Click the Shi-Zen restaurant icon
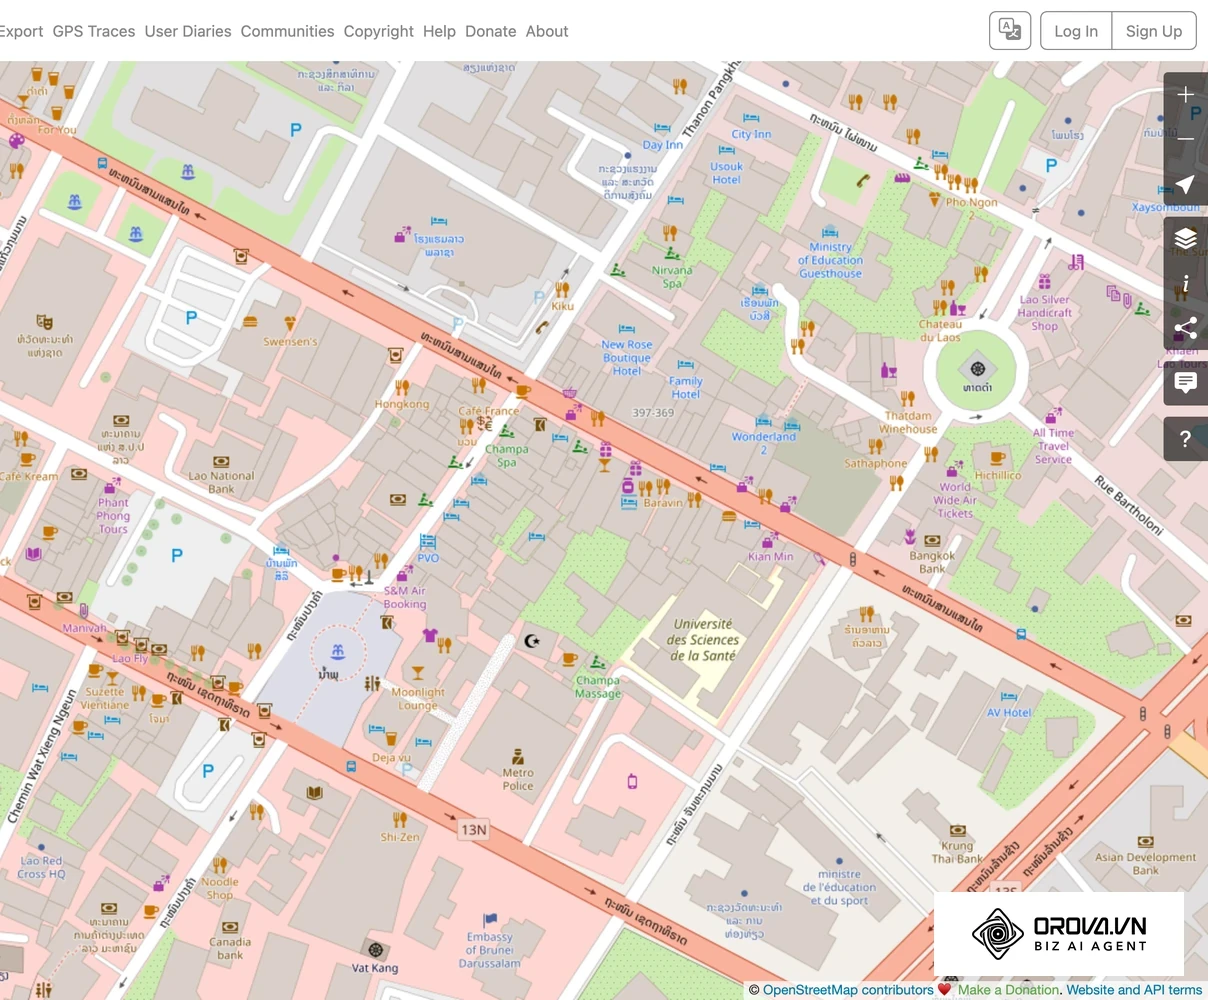 tap(400, 820)
